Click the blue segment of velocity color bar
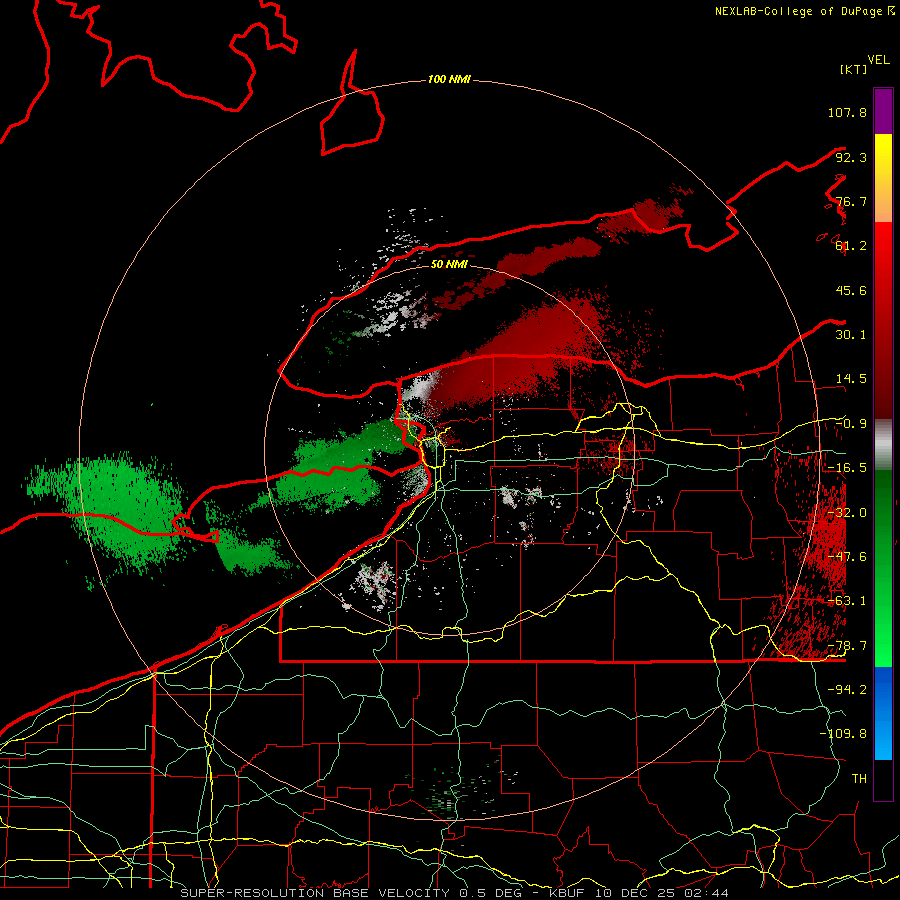Viewport: 900px width, 900px height. tap(883, 713)
